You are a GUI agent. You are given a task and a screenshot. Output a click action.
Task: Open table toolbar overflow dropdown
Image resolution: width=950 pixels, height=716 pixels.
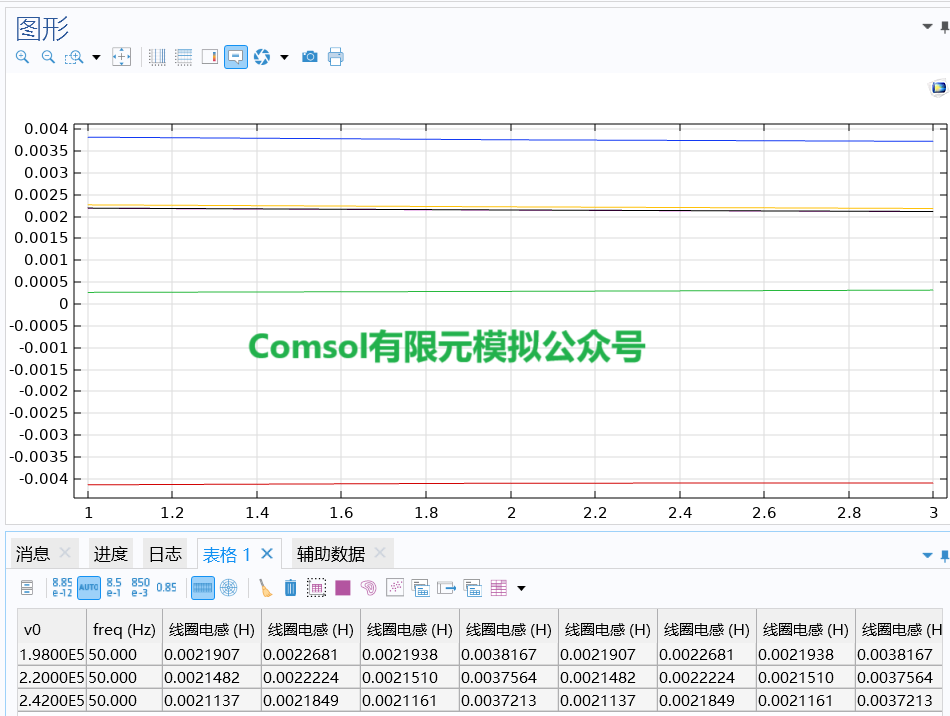click(521, 588)
